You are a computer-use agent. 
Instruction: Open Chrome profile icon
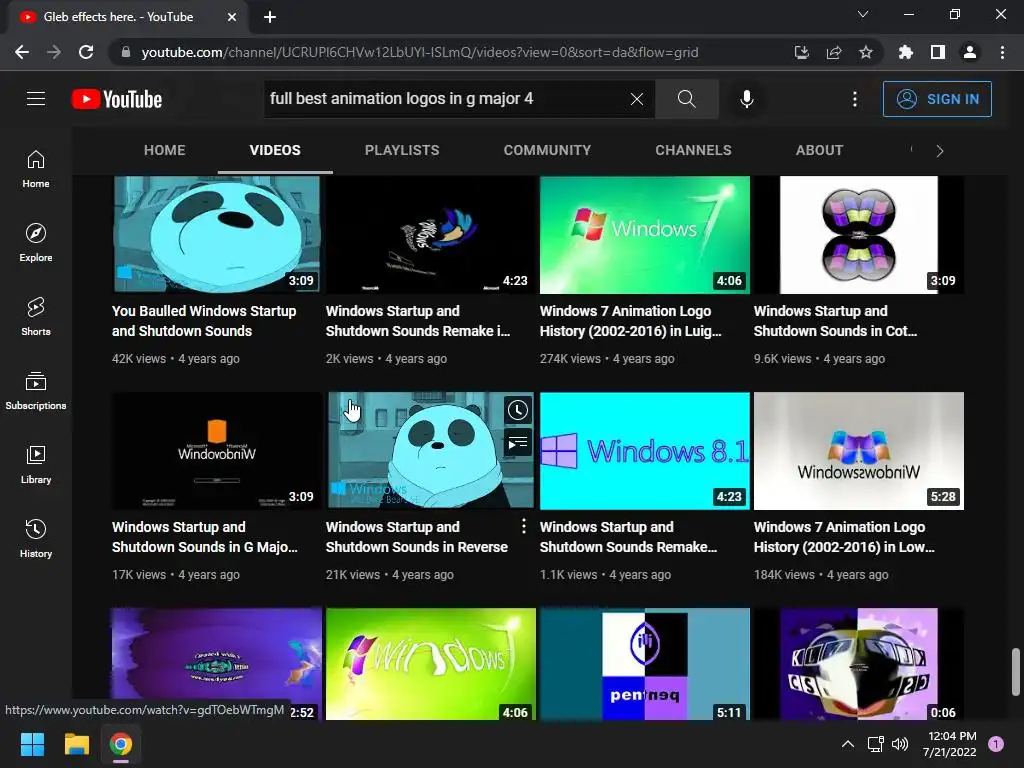click(970, 52)
